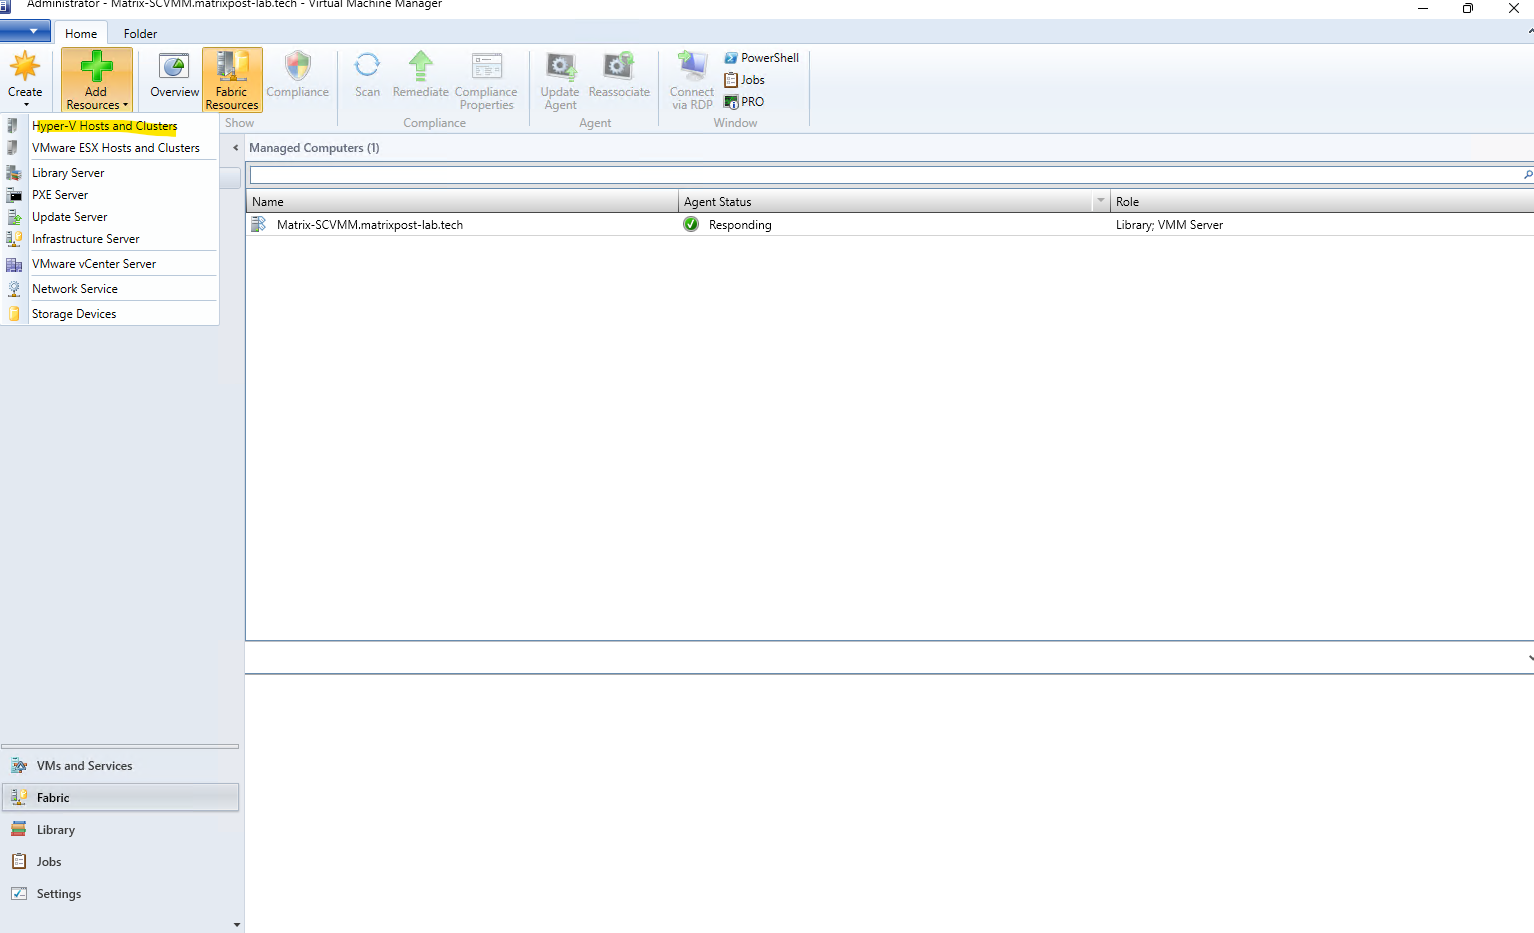Click Update Agent in ribbon
This screenshot has width=1534, height=933.
tap(560, 80)
